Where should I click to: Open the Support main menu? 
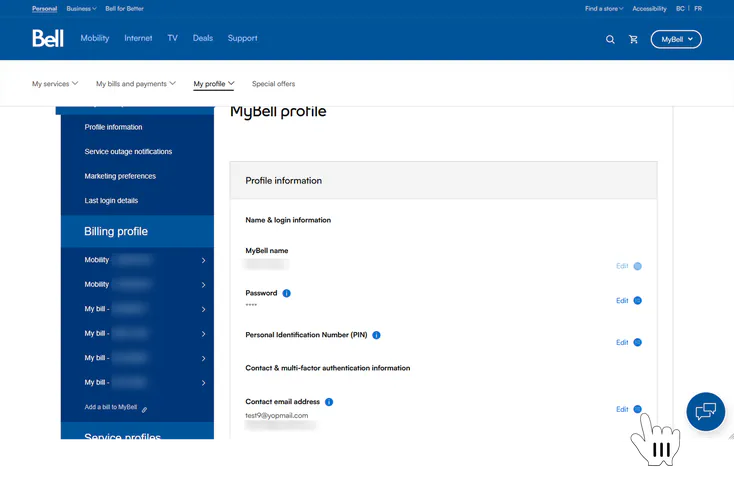click(242, 38)
